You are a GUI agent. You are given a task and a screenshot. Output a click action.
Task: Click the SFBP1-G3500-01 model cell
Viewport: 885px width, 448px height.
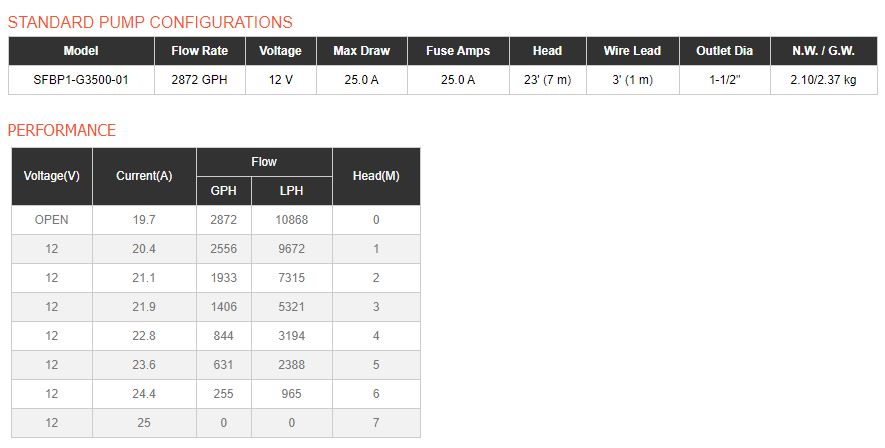coord(81,80)
